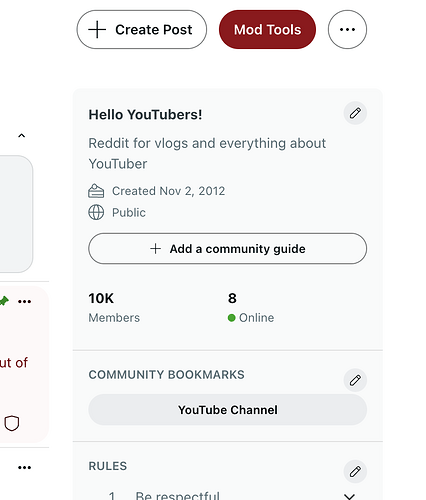
Task: Click the globe icon beside Public
Action: [96, 212]
